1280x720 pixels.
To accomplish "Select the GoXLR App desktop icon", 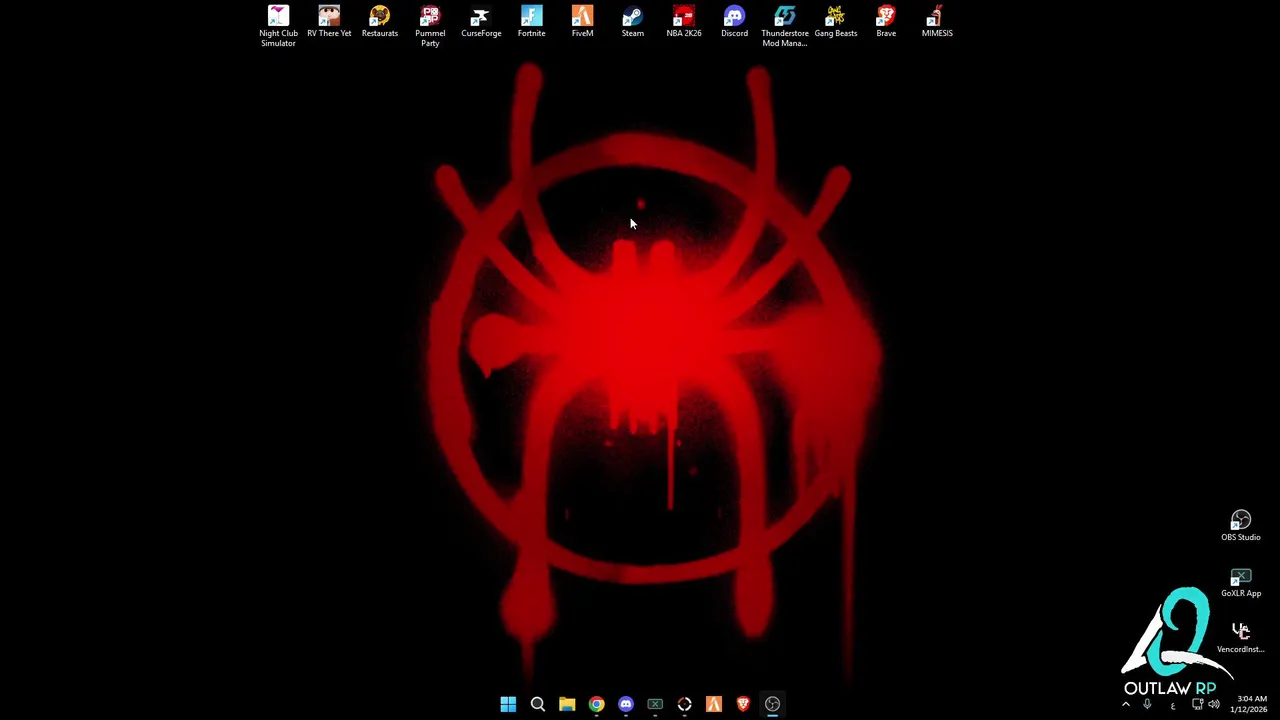I will 1241,582.
